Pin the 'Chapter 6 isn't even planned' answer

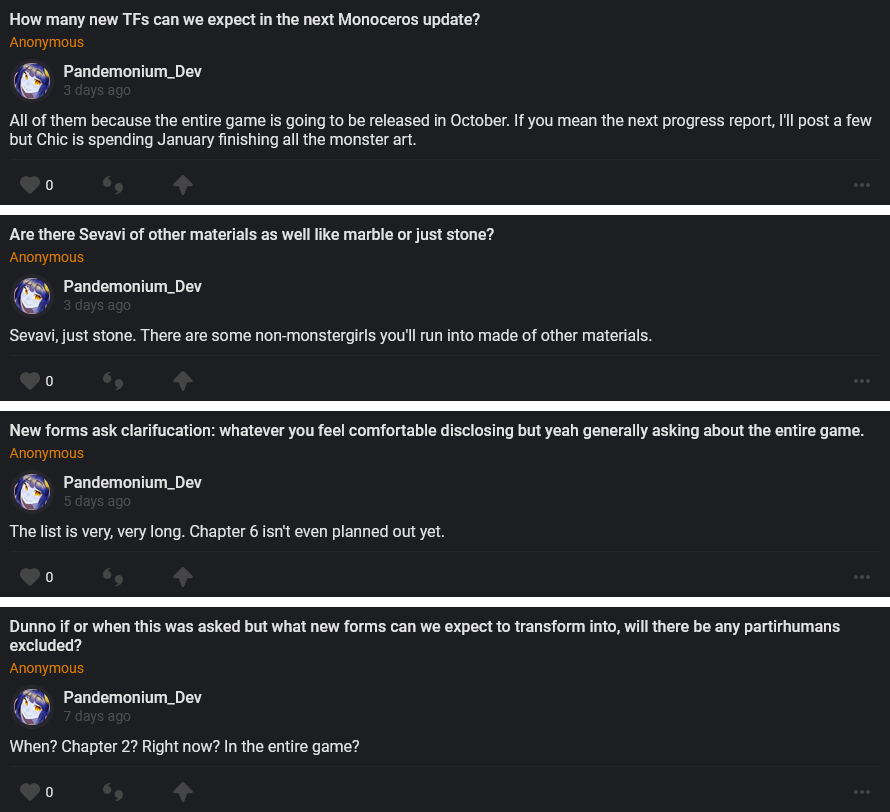coord(182,577)
